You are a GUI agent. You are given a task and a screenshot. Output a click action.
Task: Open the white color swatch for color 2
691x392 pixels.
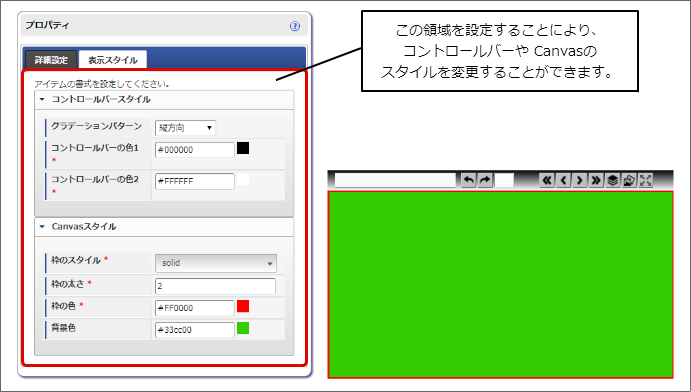[243, 179]
